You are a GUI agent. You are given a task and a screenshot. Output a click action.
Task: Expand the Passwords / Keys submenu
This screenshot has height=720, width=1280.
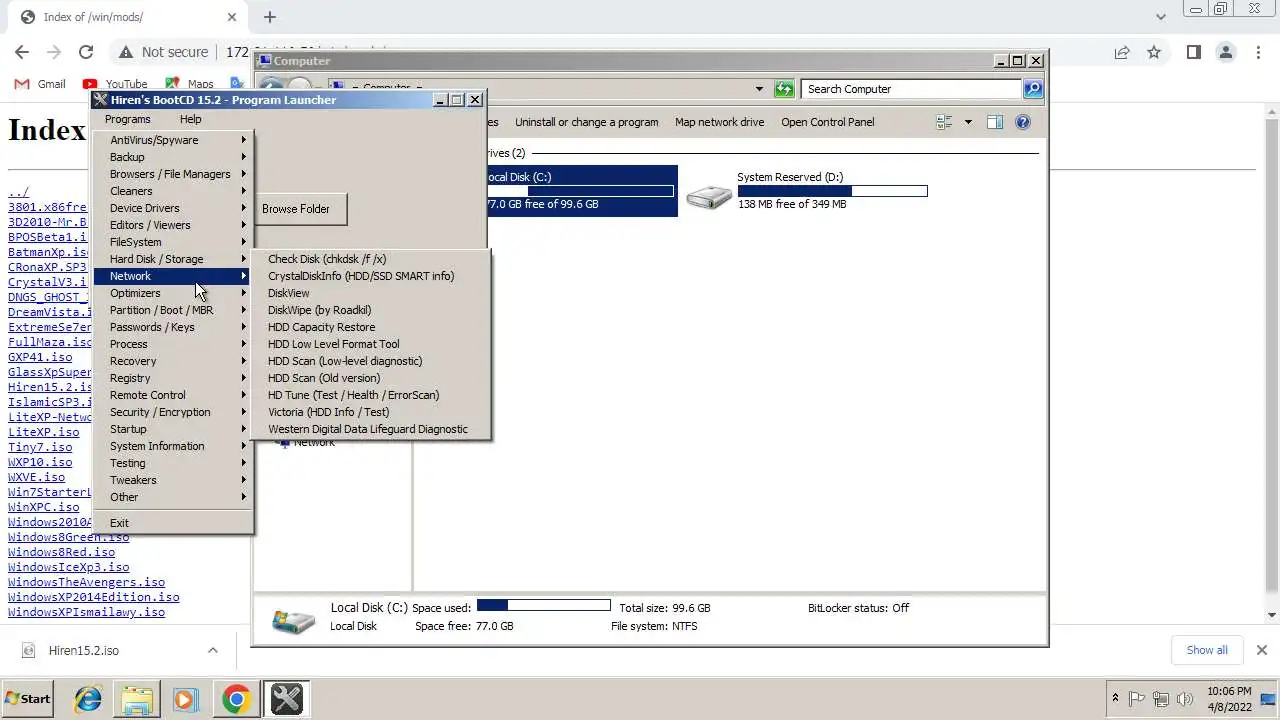click(174, 327)
